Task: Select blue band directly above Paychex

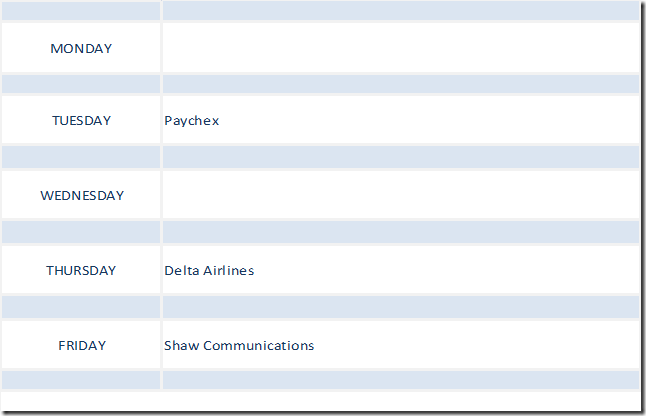Action: tap(400, 84)
